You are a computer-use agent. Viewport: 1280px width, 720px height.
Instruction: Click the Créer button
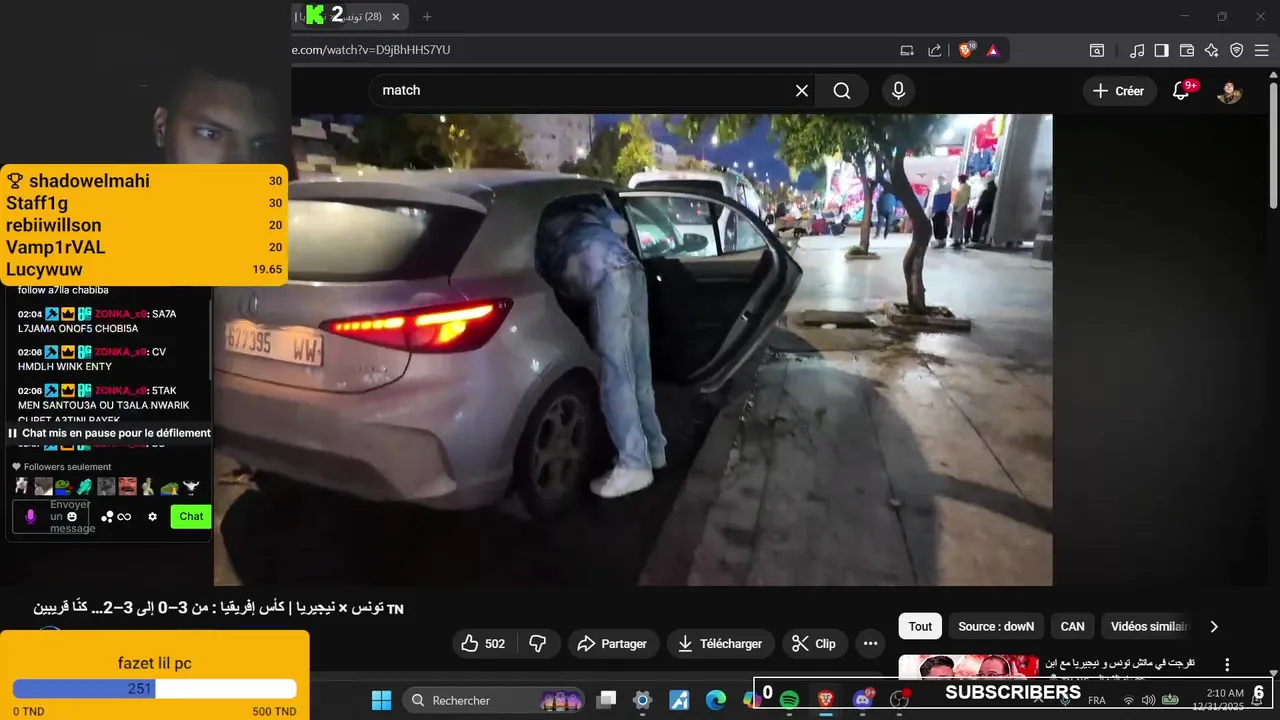[1118, 91]
